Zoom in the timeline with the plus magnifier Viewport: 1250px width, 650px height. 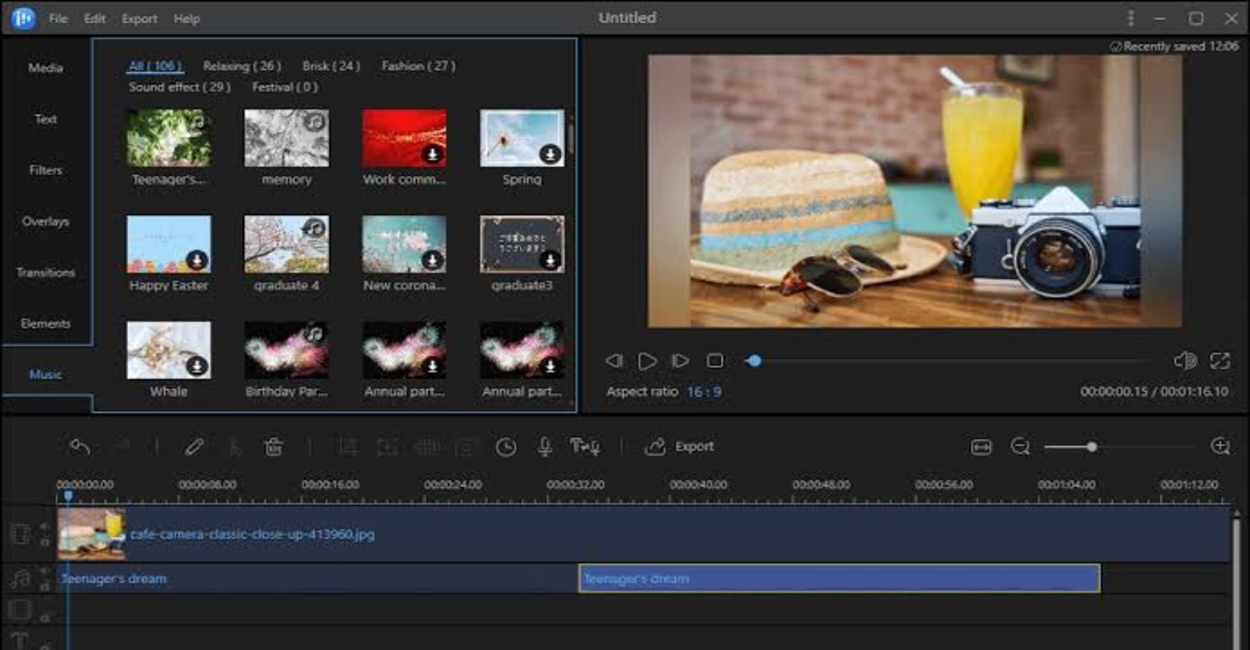tap(1220, 447)
